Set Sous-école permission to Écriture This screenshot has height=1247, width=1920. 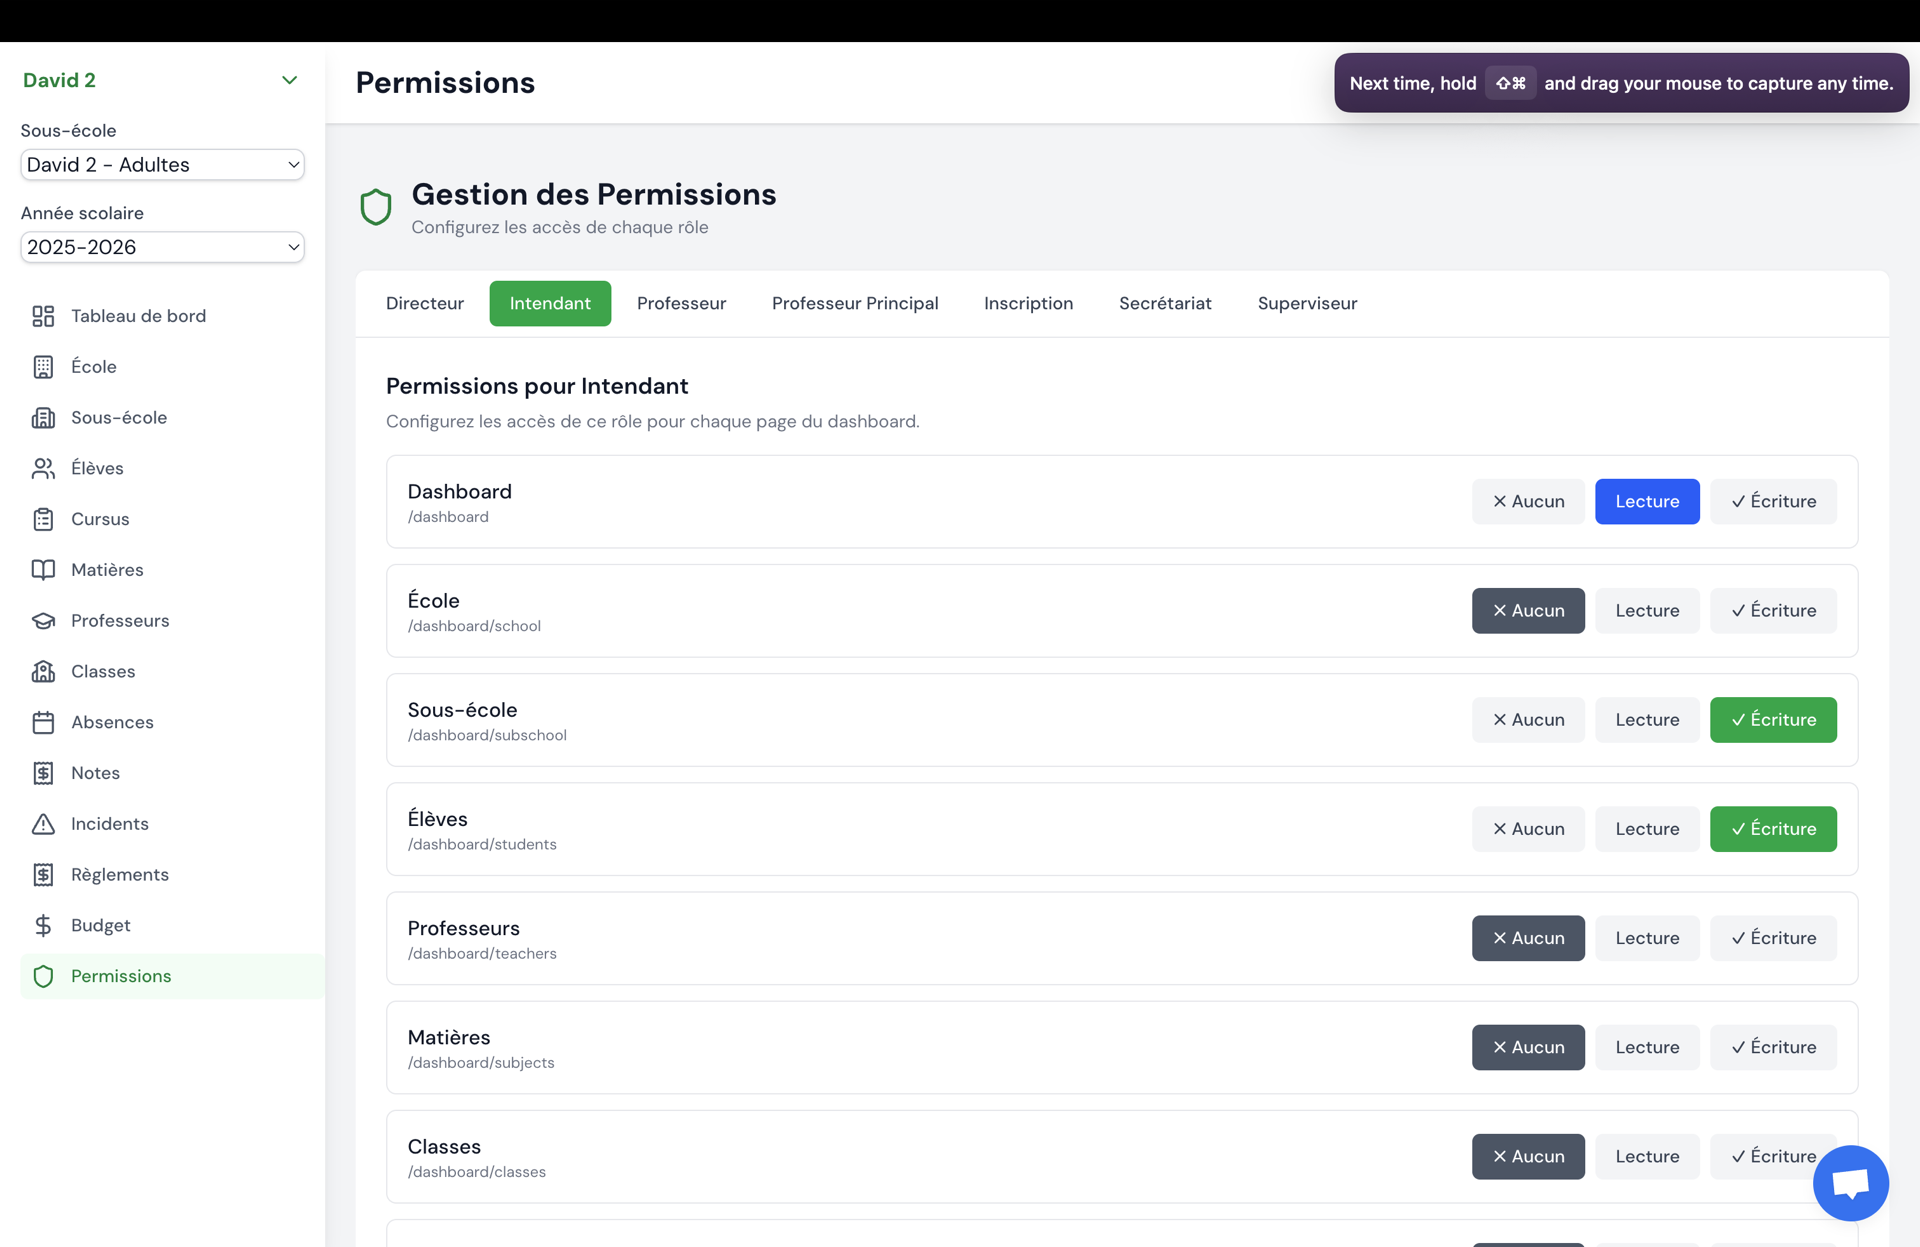coord(1773,720)
